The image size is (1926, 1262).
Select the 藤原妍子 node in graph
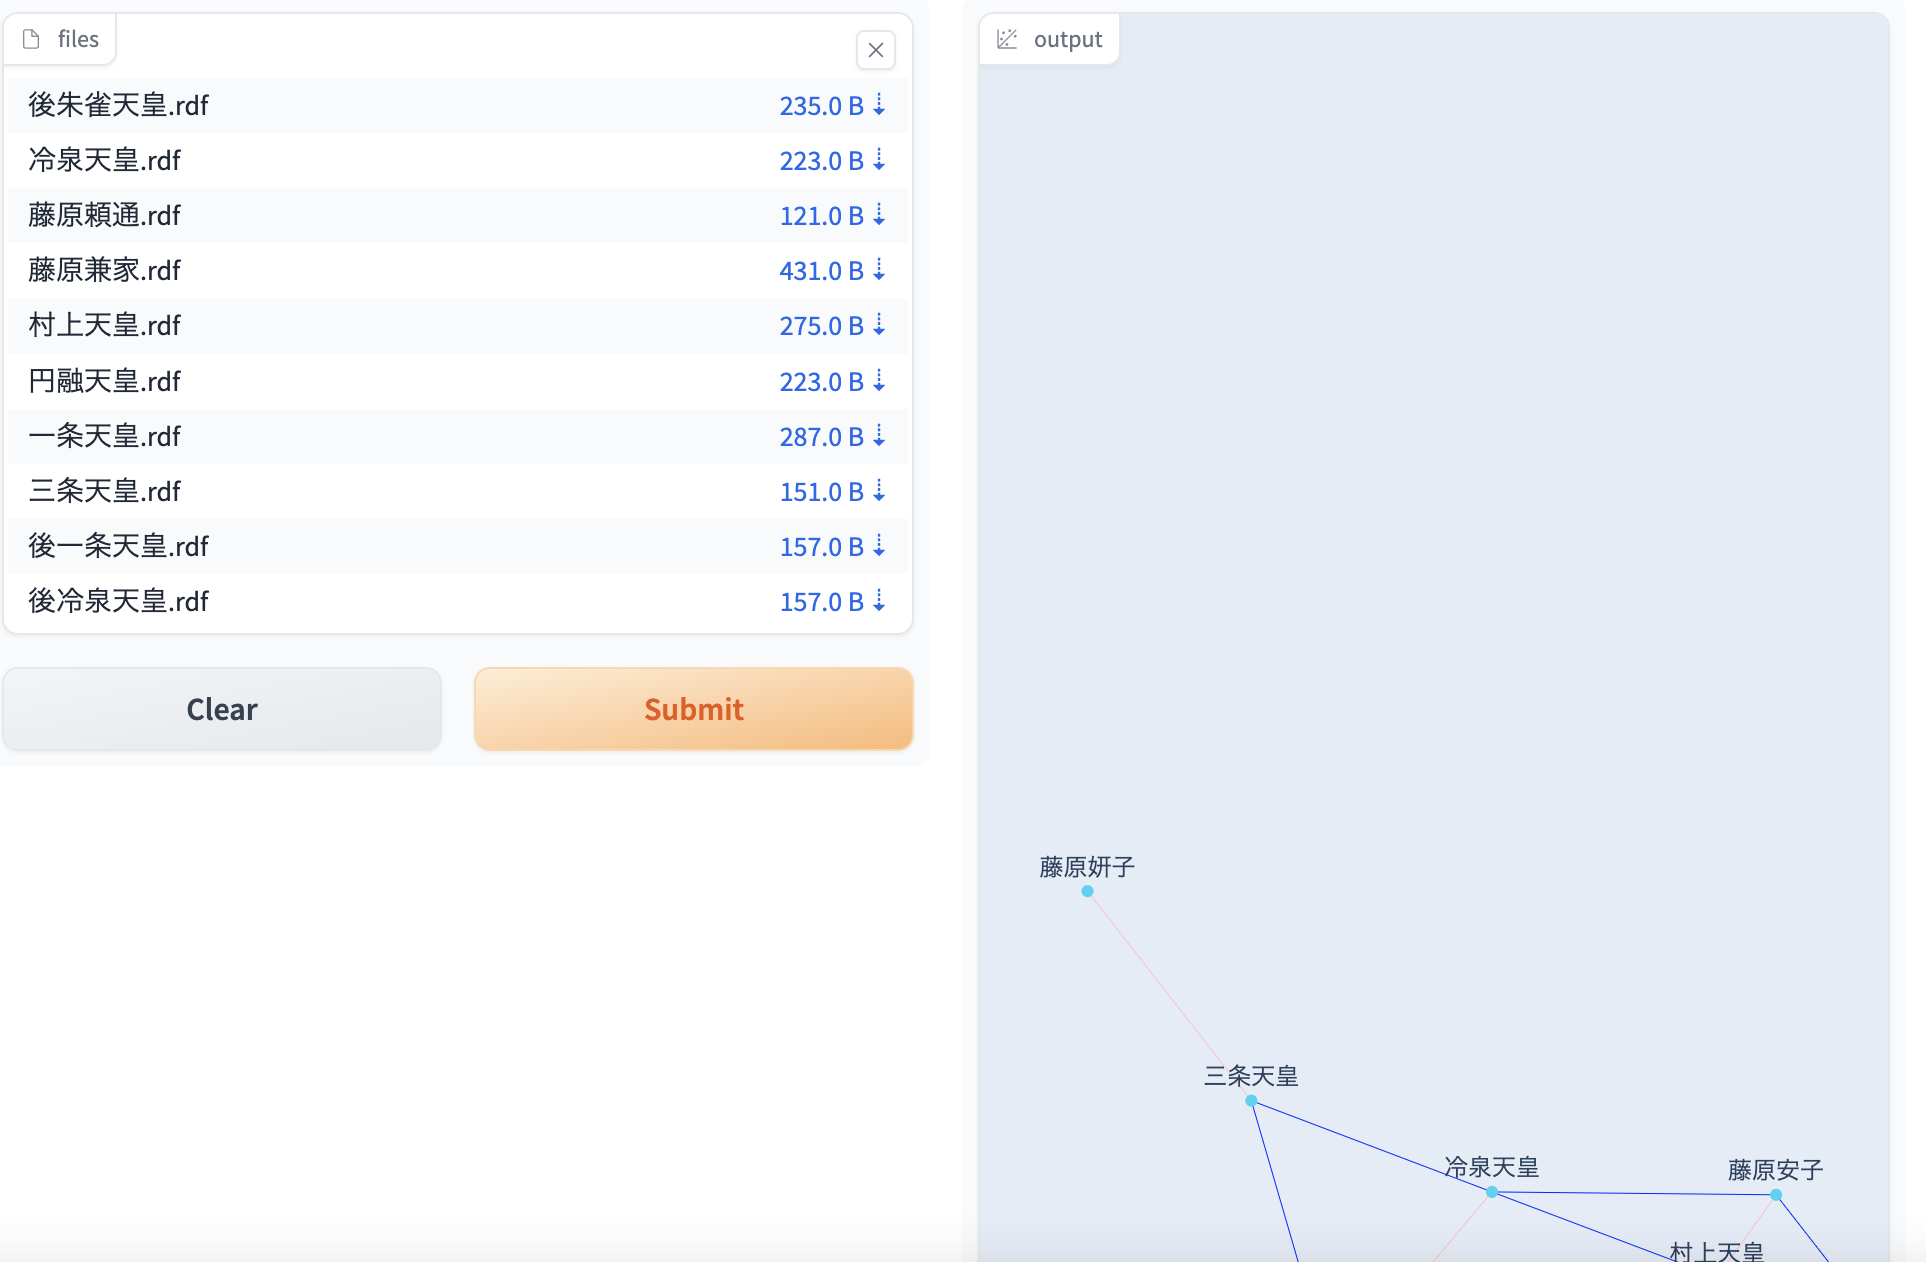1087,891
